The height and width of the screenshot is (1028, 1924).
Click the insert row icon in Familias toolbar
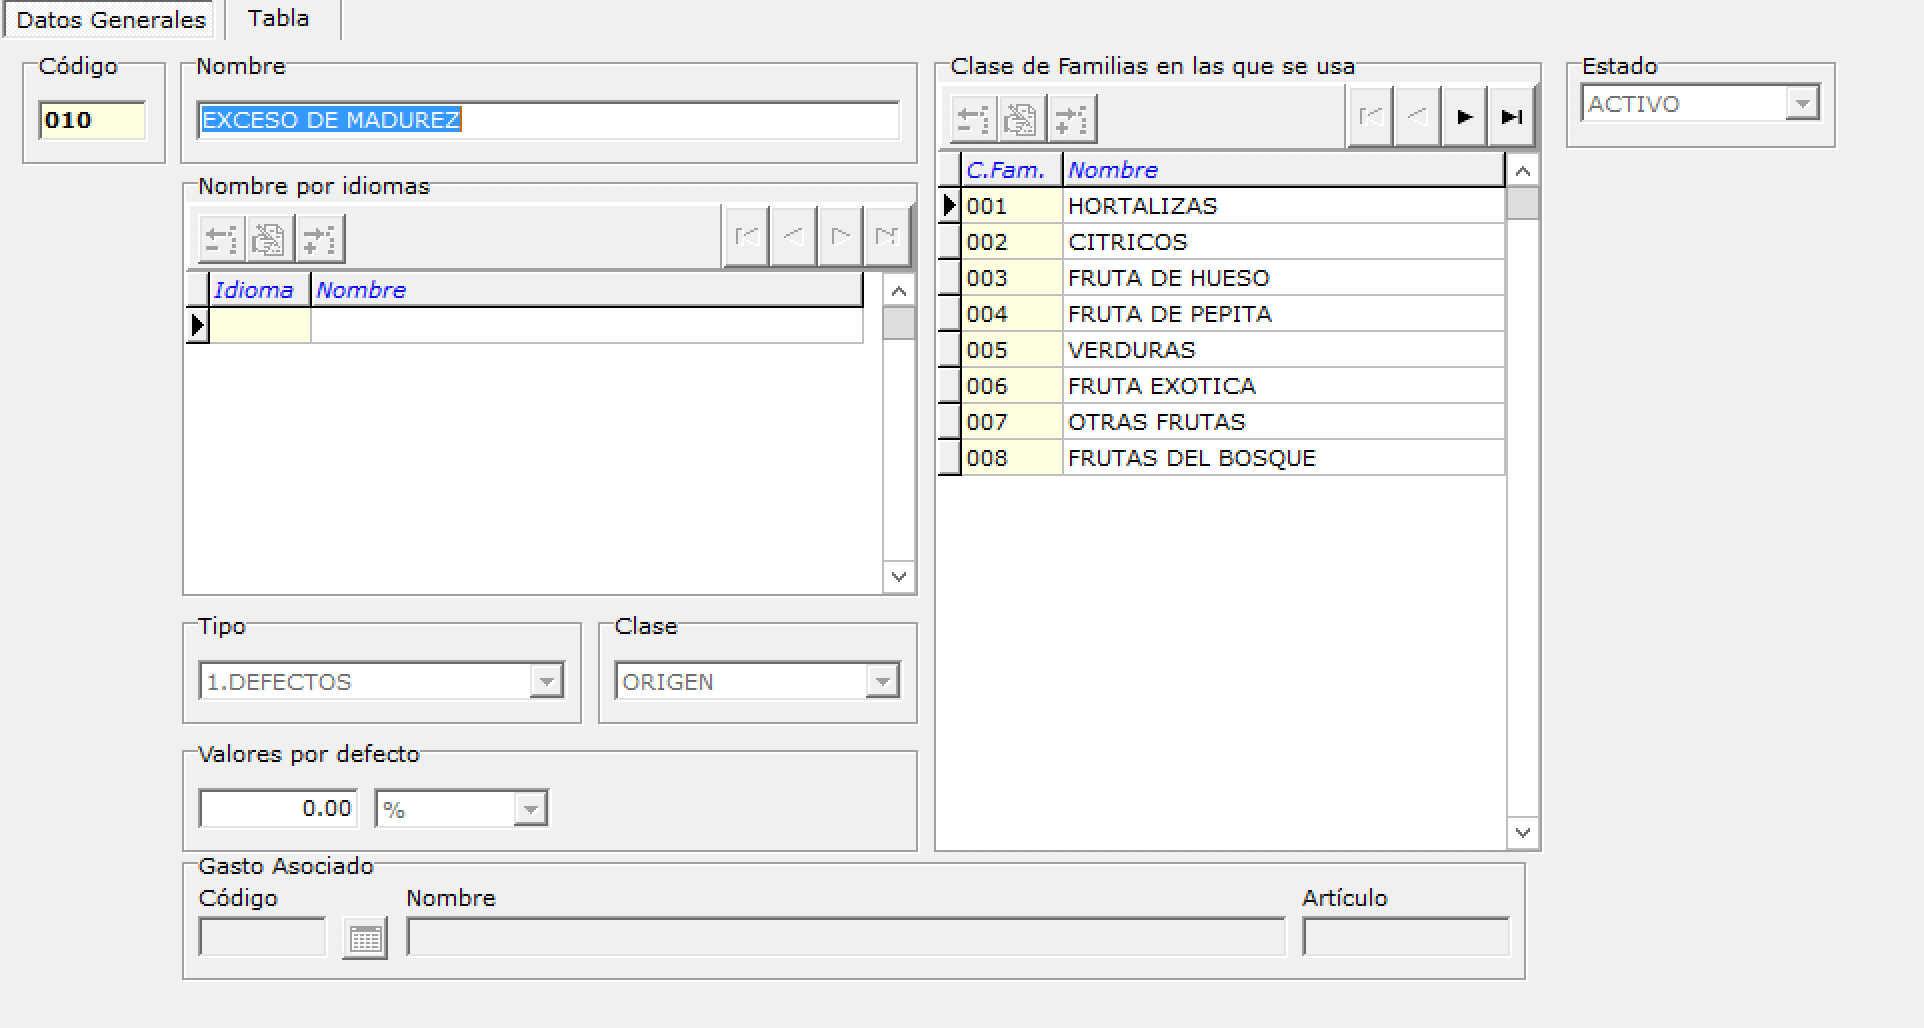click(x=1072, y=119)
